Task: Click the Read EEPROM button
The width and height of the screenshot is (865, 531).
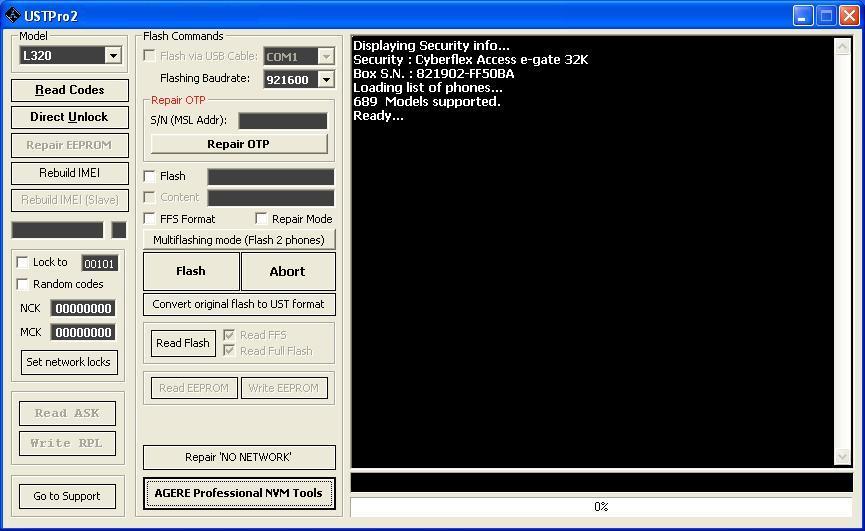Action: coord(194,388)
